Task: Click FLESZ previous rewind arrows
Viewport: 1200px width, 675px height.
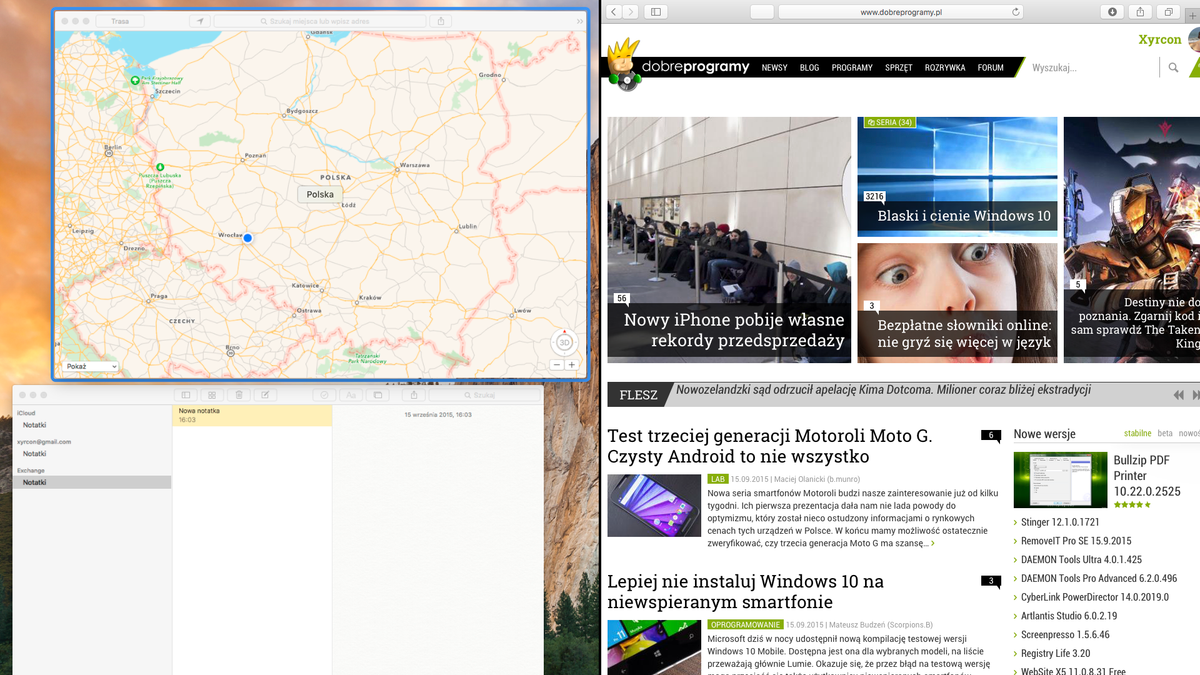Action: coord(1179,395)
